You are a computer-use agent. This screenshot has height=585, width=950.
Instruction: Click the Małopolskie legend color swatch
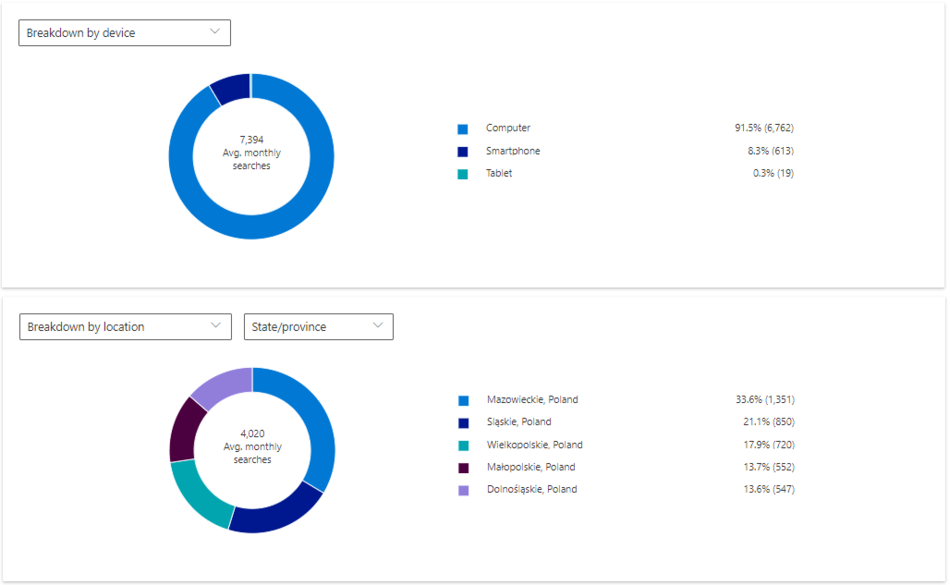(463, 468)
